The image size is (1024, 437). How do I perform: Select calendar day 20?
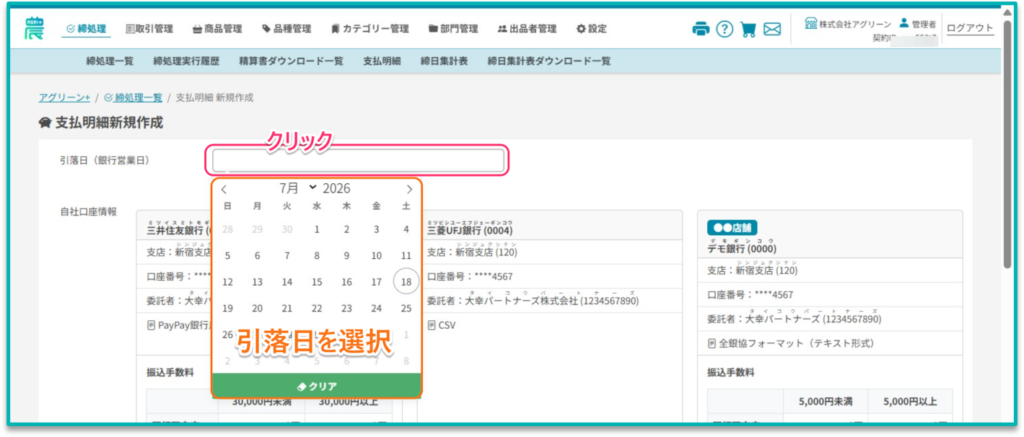(x=257, y=308)
